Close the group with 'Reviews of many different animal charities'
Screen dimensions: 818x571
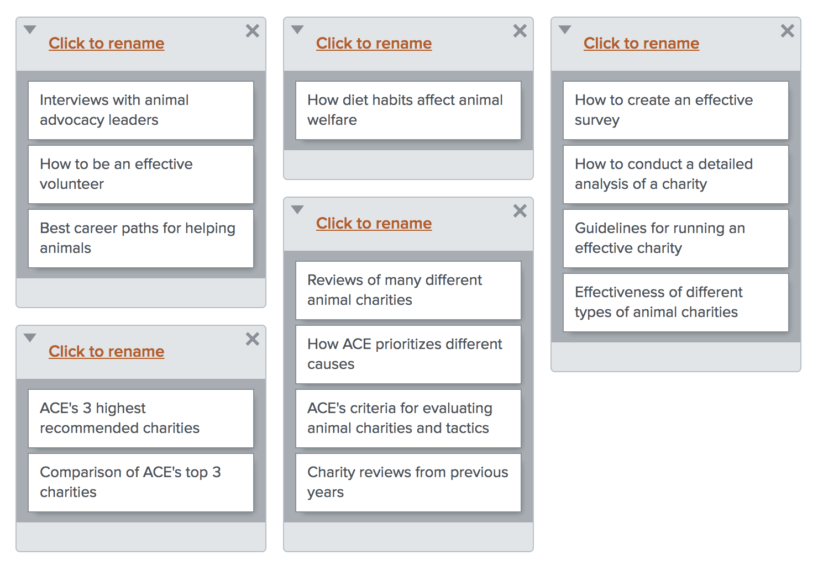point(520,211)
